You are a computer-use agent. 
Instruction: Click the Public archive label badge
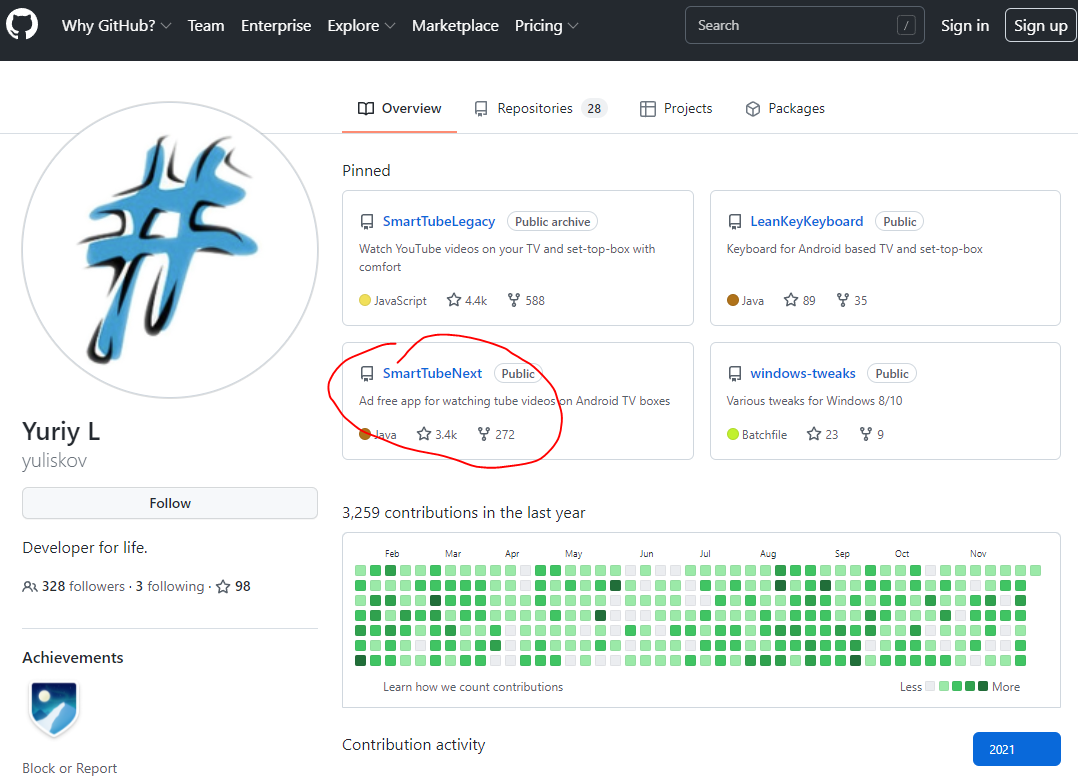click(553, 221)
